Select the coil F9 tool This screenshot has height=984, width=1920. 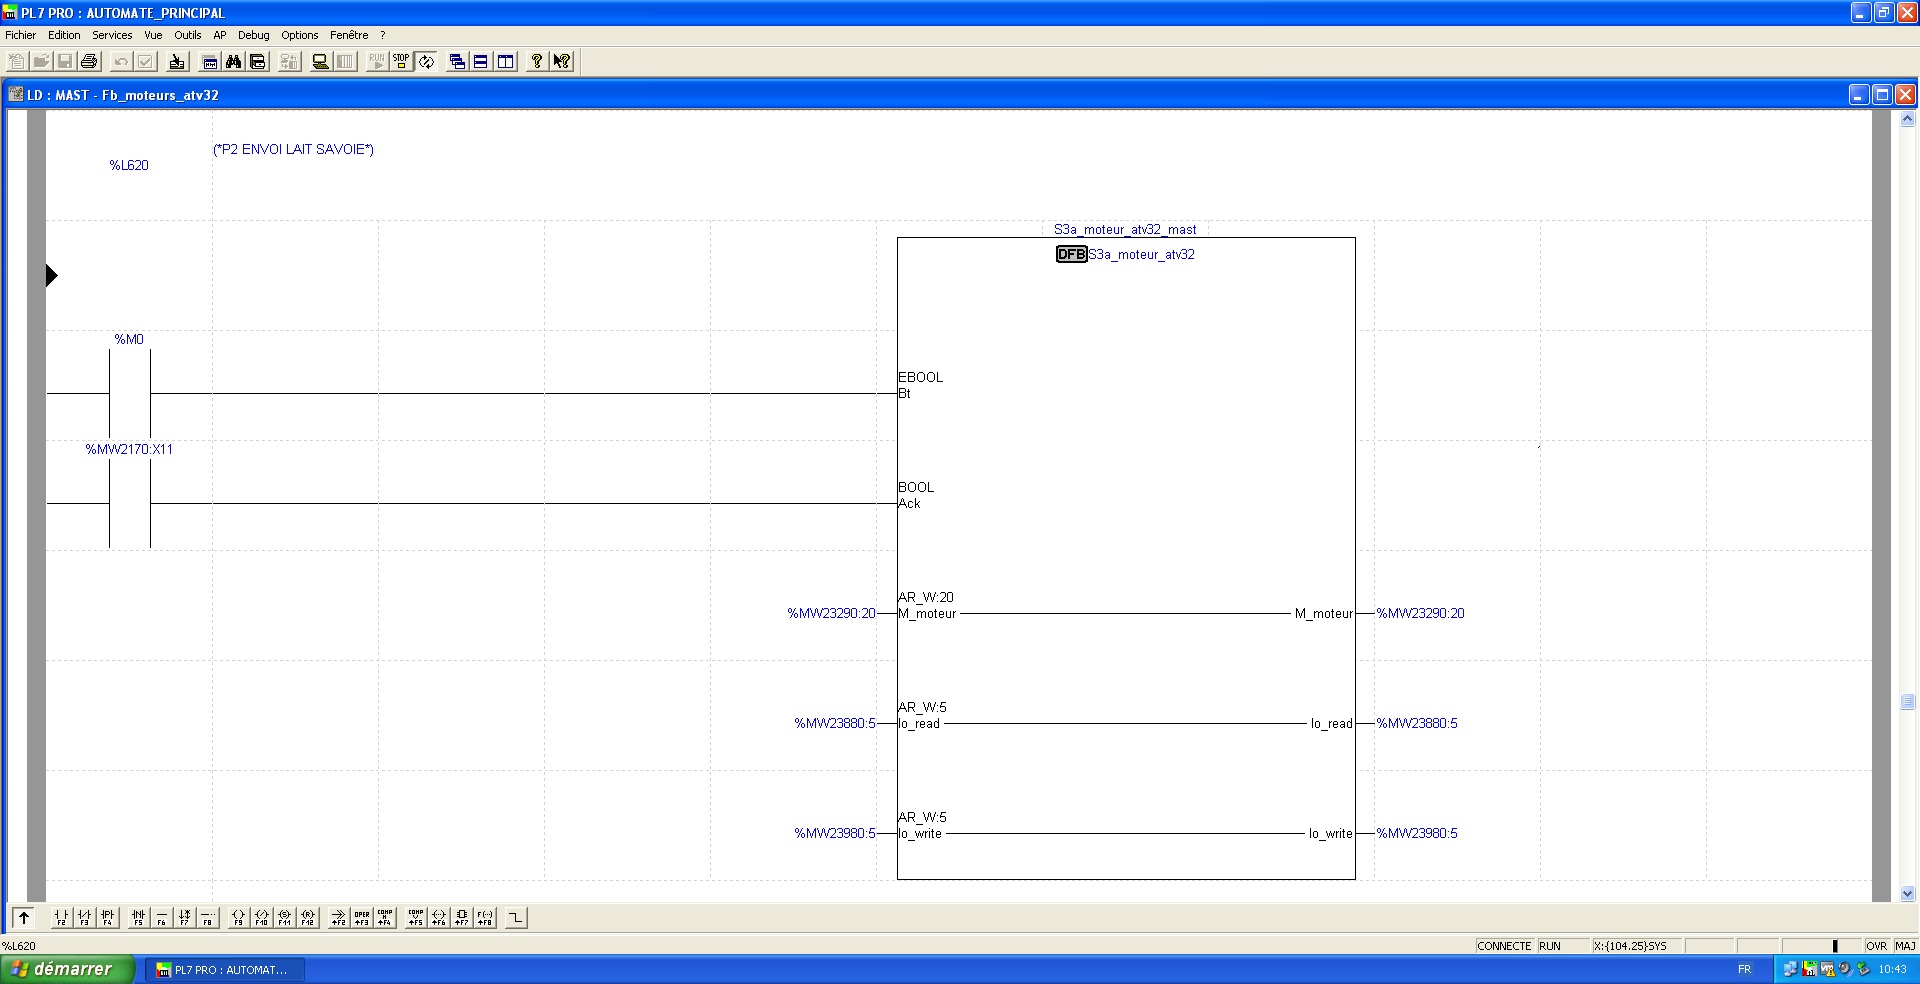[238, 917]
